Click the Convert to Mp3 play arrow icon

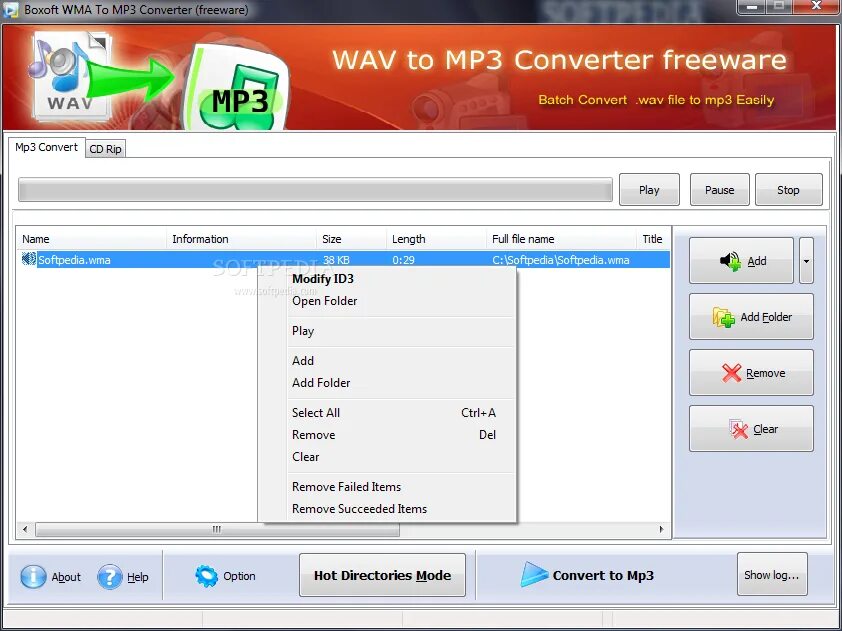click(x=534, y=575)
